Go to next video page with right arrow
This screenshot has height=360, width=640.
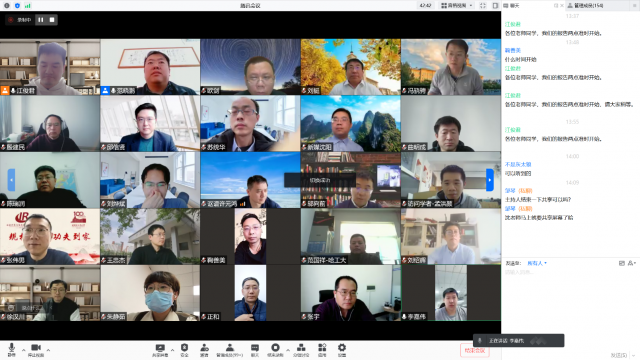(x=489, y=180)
